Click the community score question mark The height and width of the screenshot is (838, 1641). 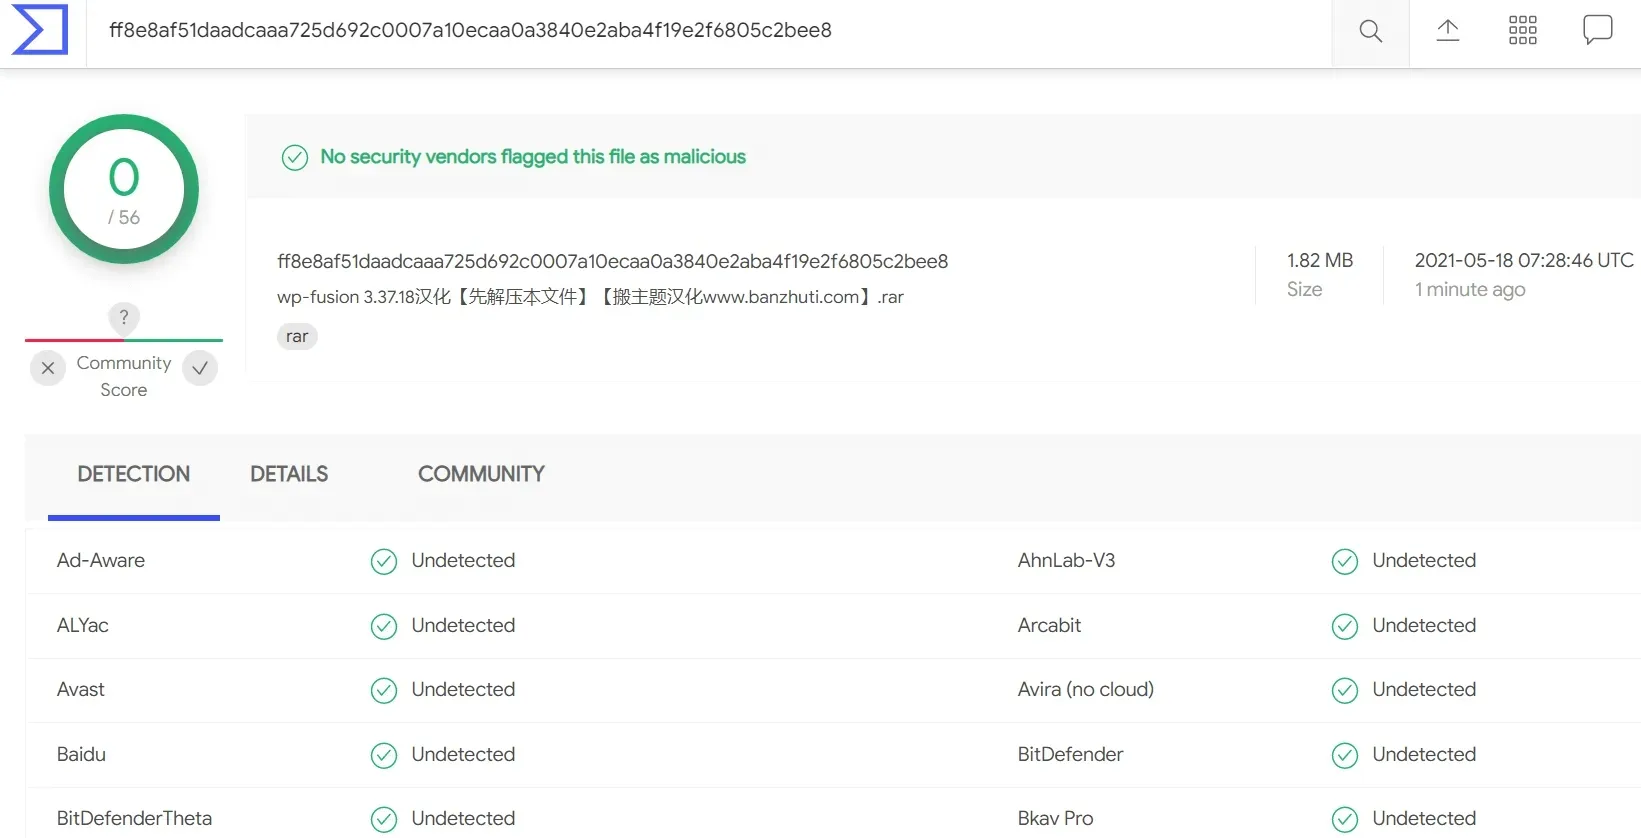[124, 317]
